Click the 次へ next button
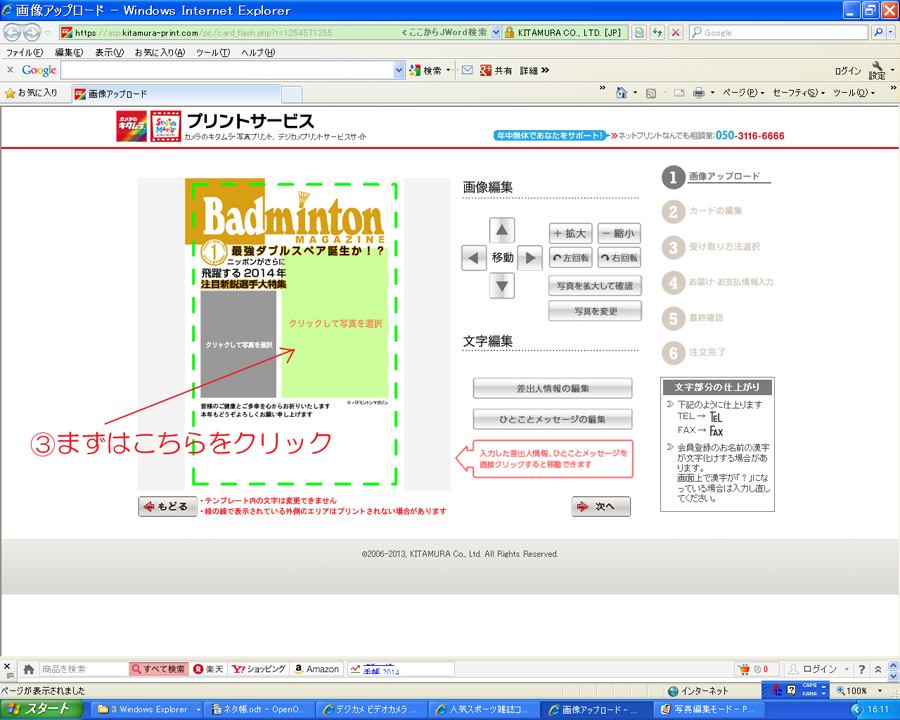 tap(601, 506)
